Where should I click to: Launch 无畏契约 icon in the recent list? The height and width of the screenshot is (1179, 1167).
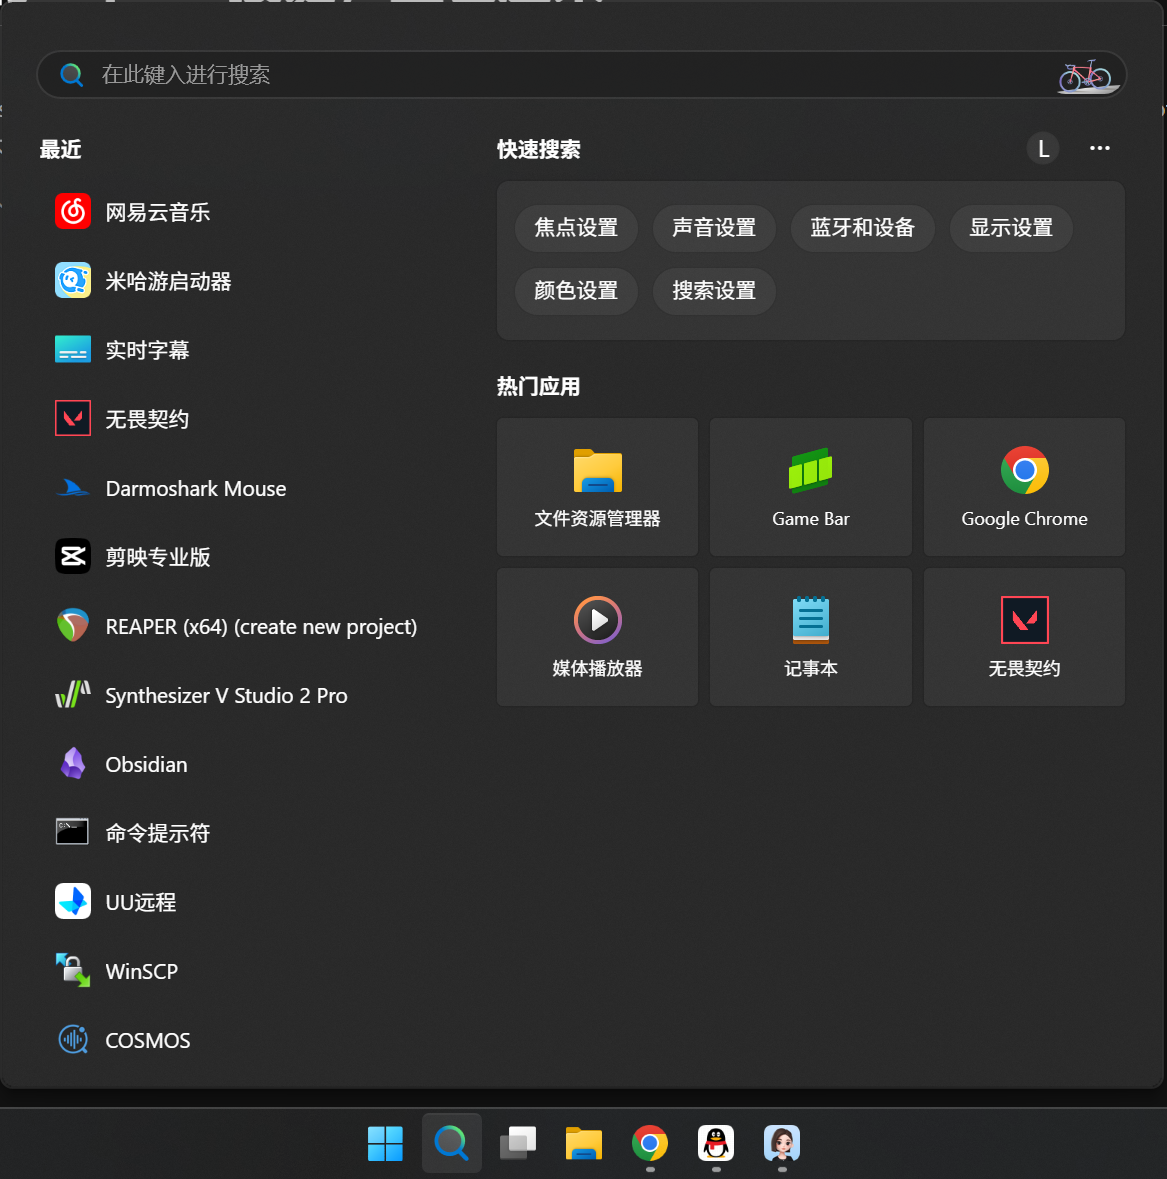click(x=73, y=418)
